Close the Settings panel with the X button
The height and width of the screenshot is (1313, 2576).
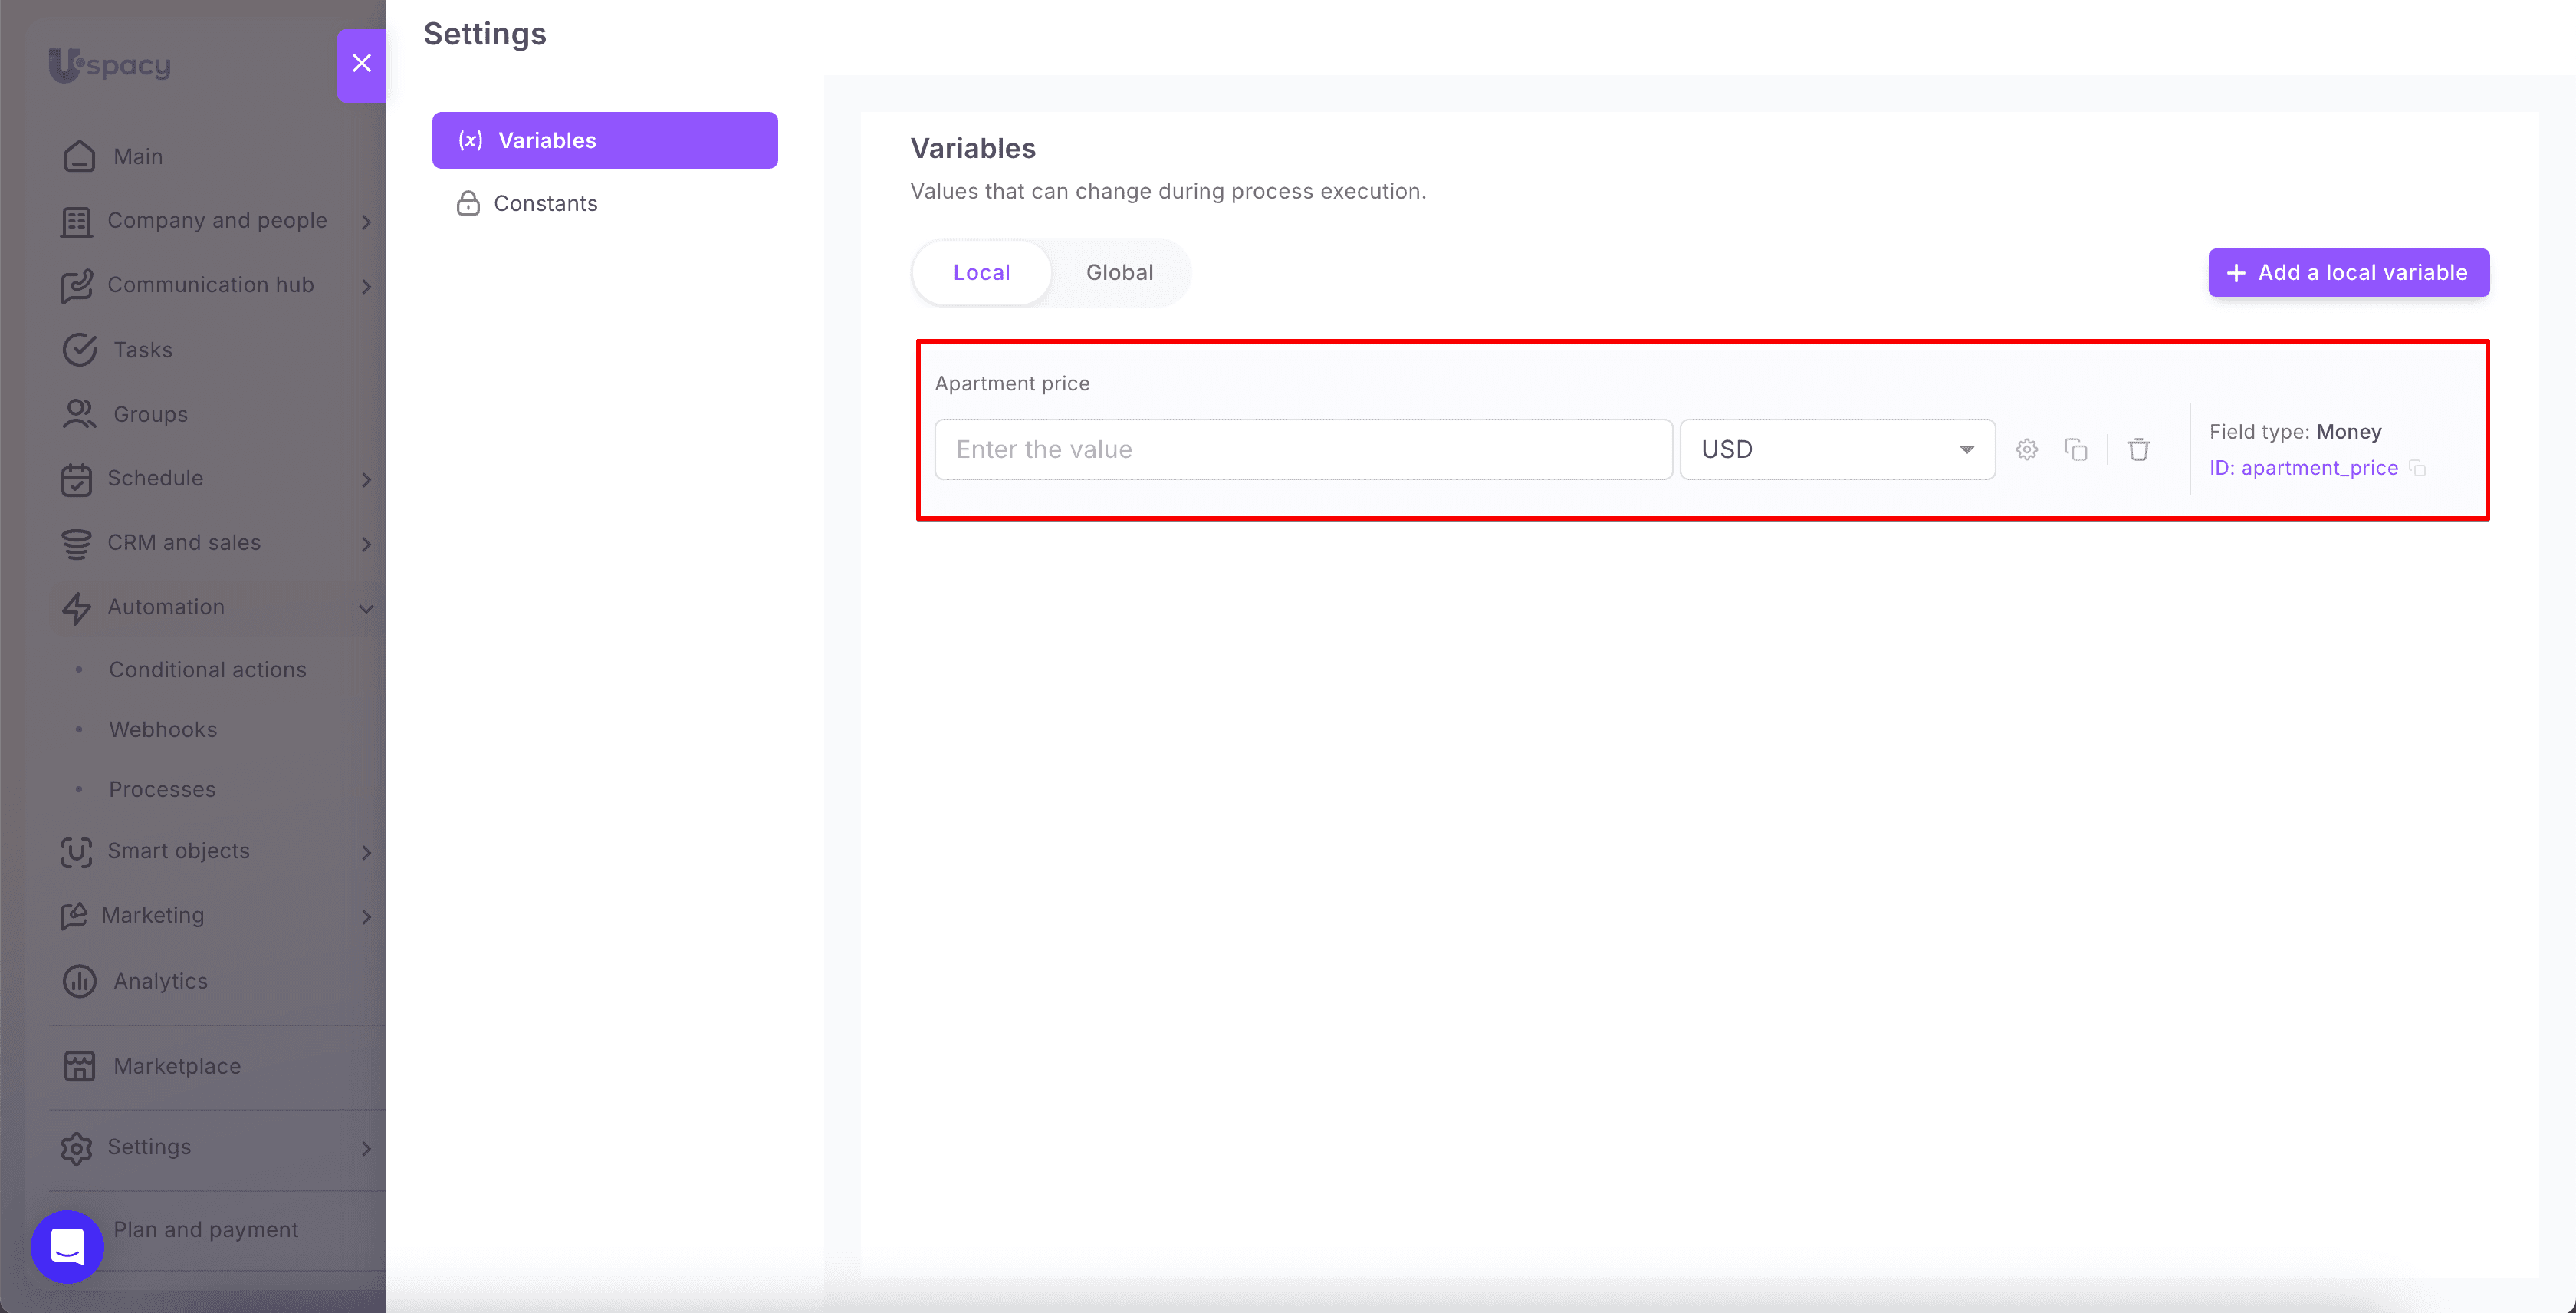[x=362, y=64]
